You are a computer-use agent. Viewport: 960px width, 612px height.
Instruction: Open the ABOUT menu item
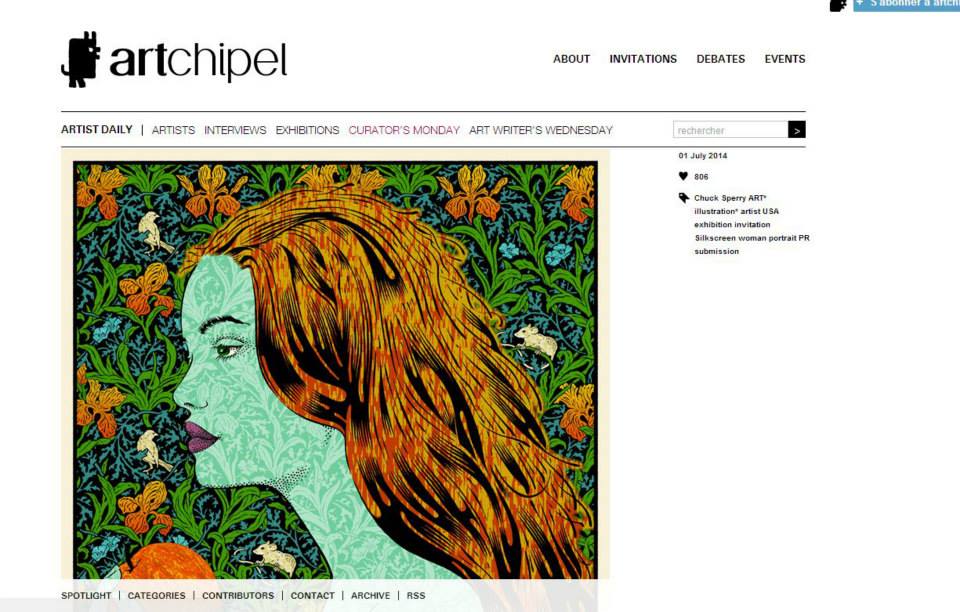click(x=571, y=59)
